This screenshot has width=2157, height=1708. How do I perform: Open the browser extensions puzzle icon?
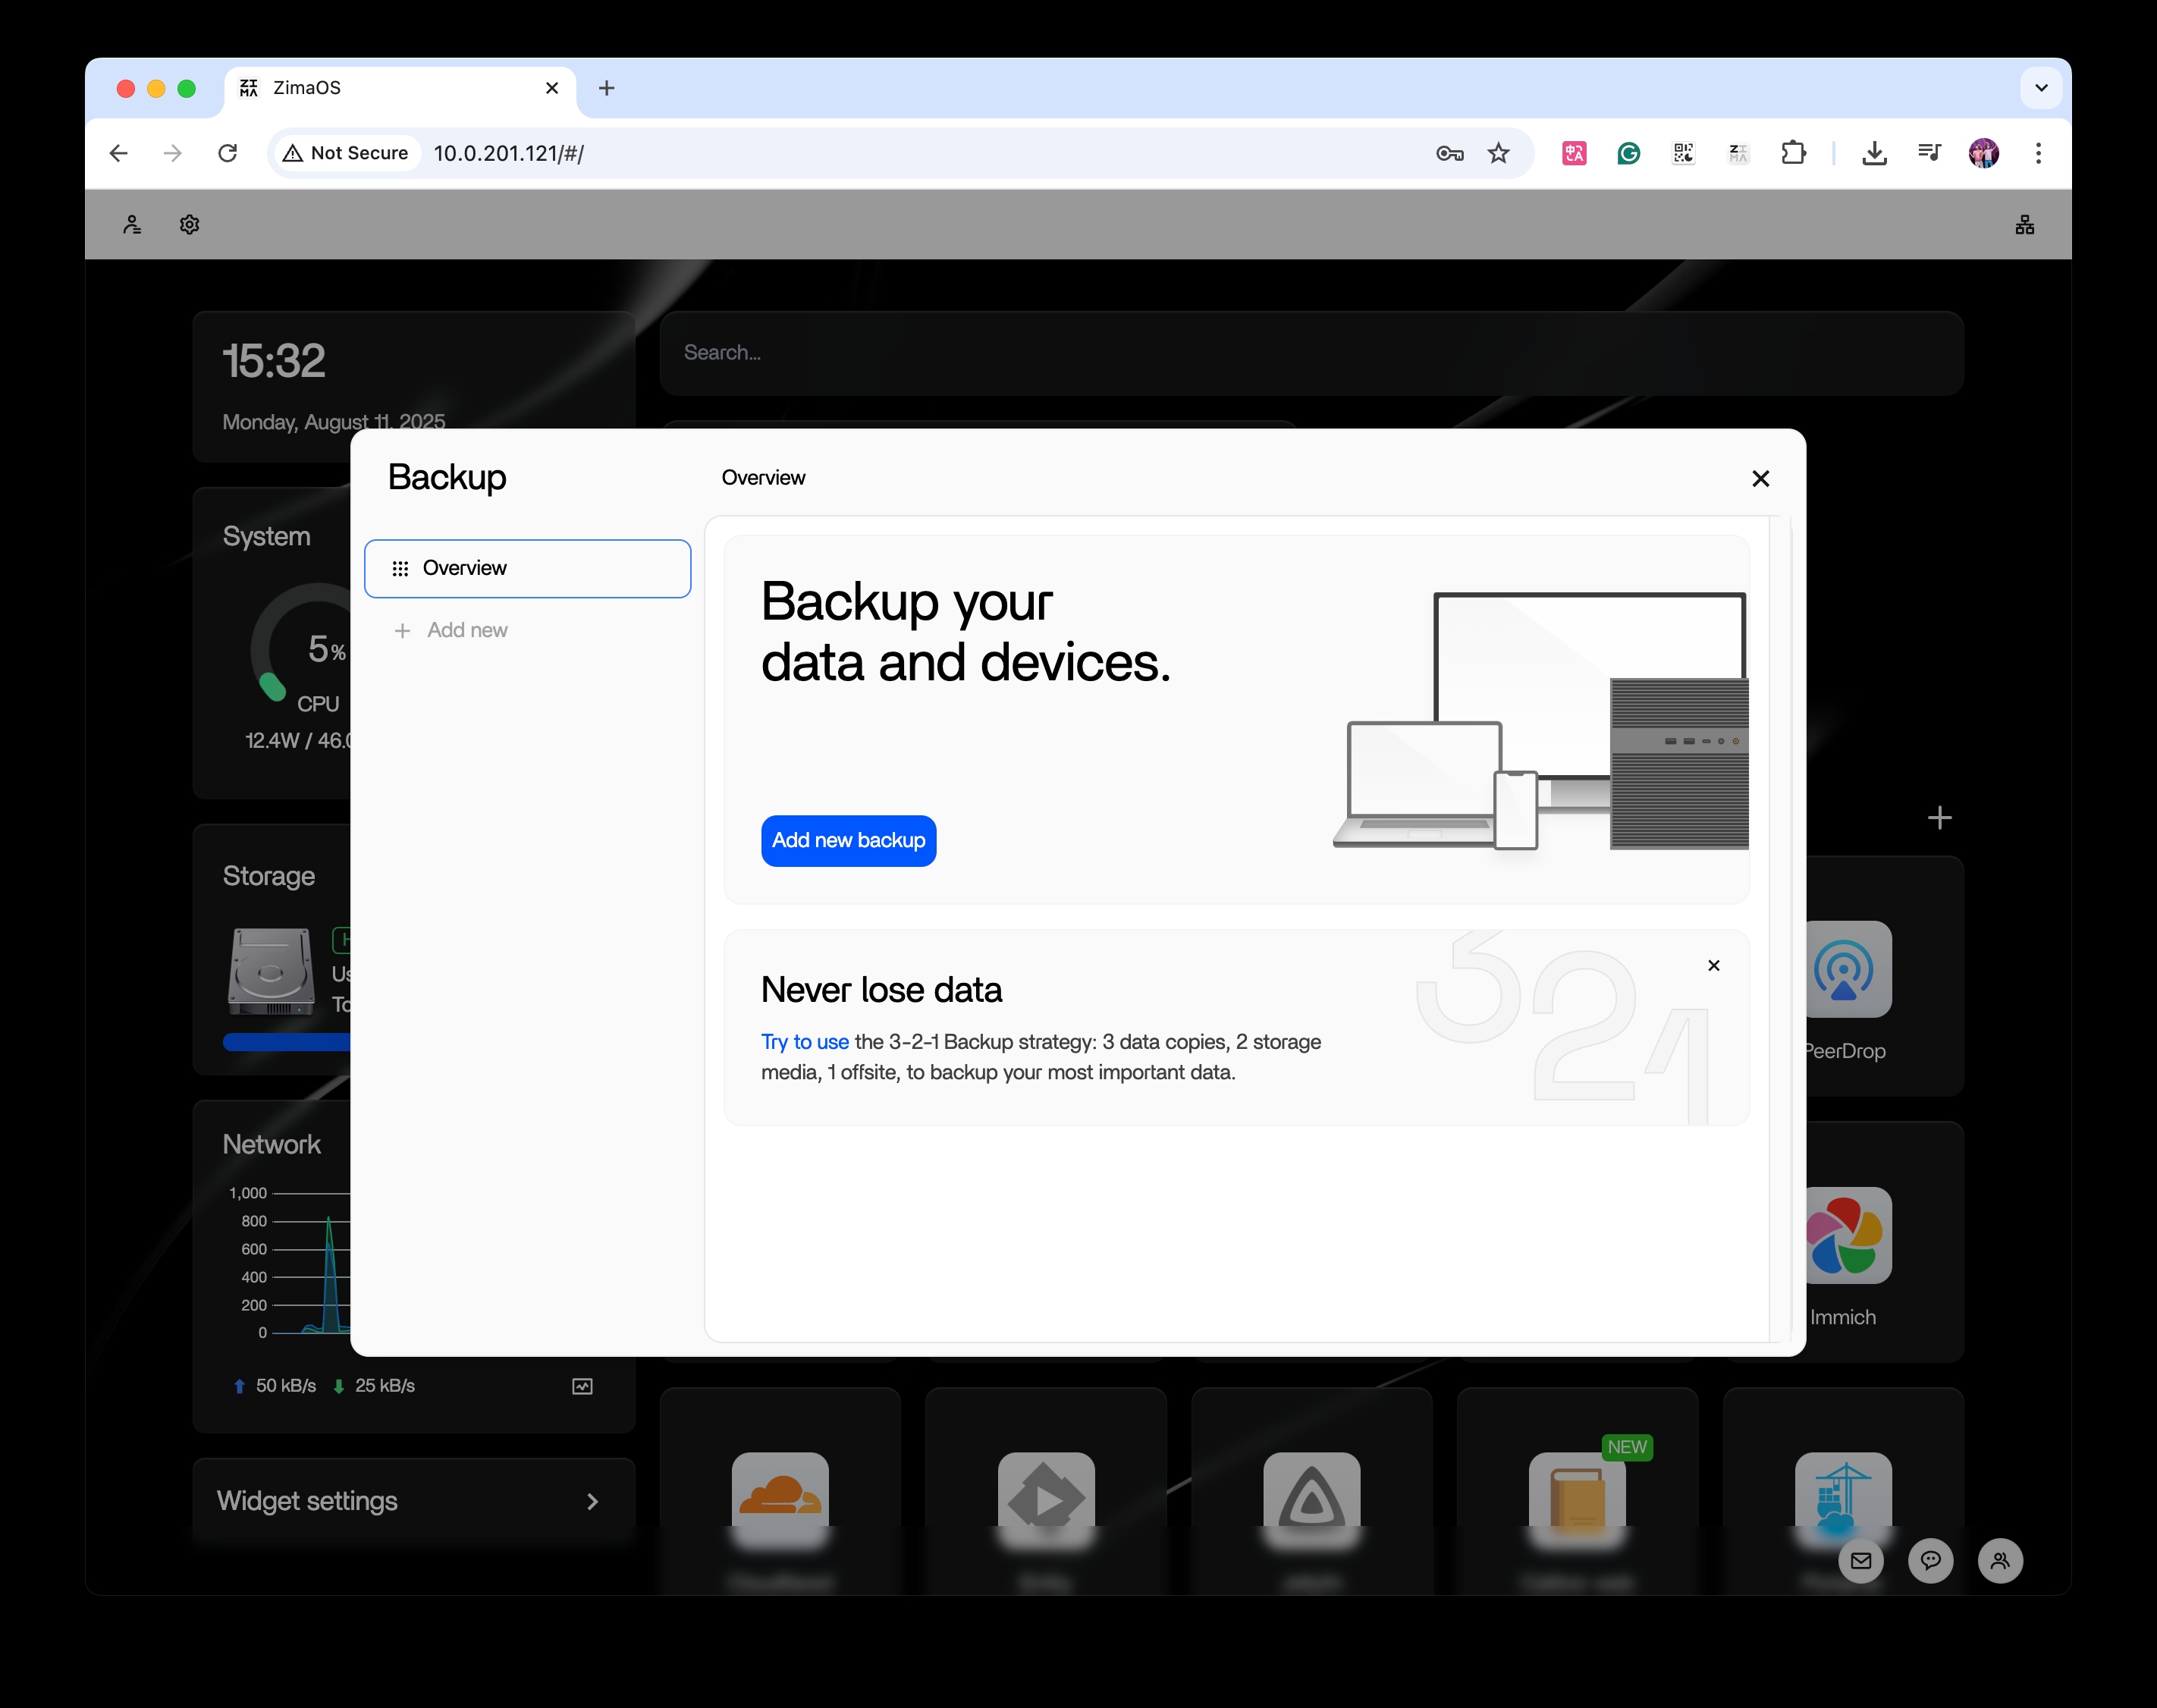pyautogui.click(x=1793, y=153)
